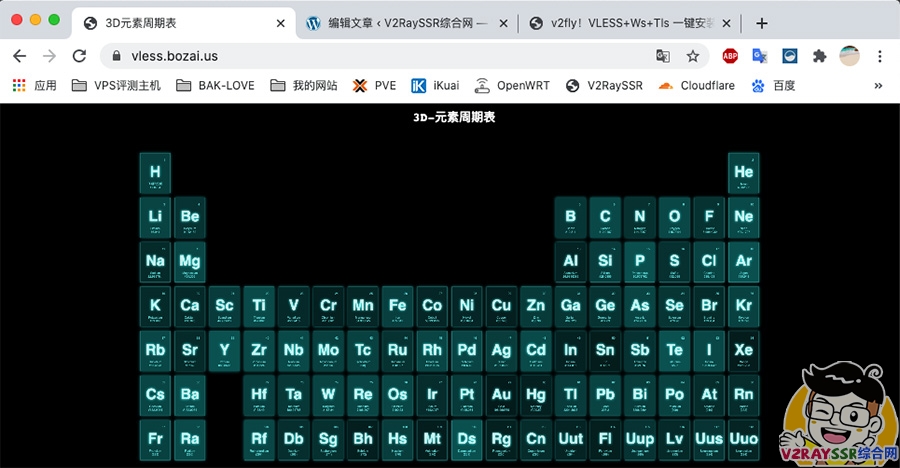Select the Helium element tile
This screenshot has height=468, width=900.
[743, 173]
